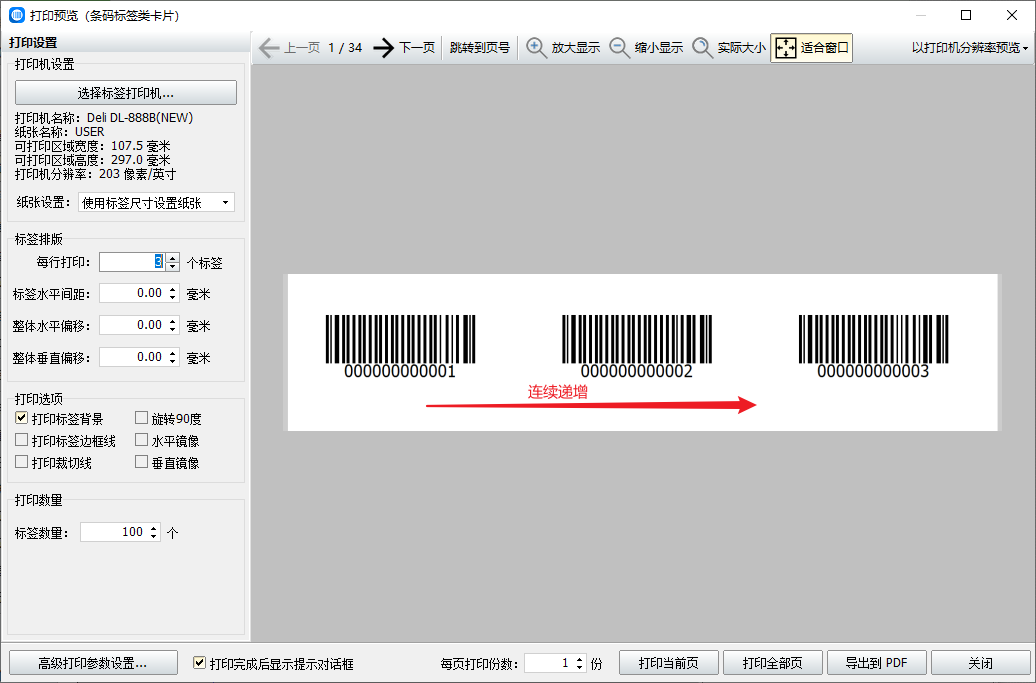Click the zoom in magnifier icon
This screenshot has height=683, width=1036.
(536, 48)
